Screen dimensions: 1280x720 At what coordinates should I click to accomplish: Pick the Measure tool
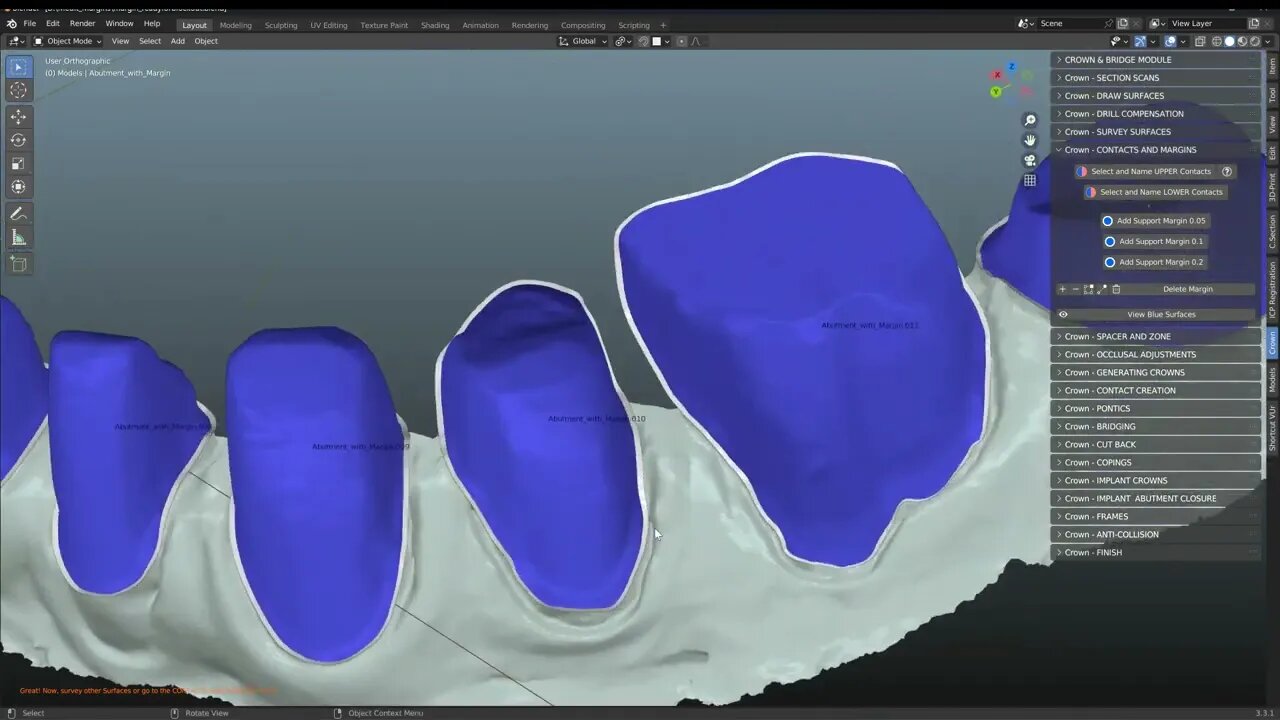pyautogui.click(x=18, y=237)
